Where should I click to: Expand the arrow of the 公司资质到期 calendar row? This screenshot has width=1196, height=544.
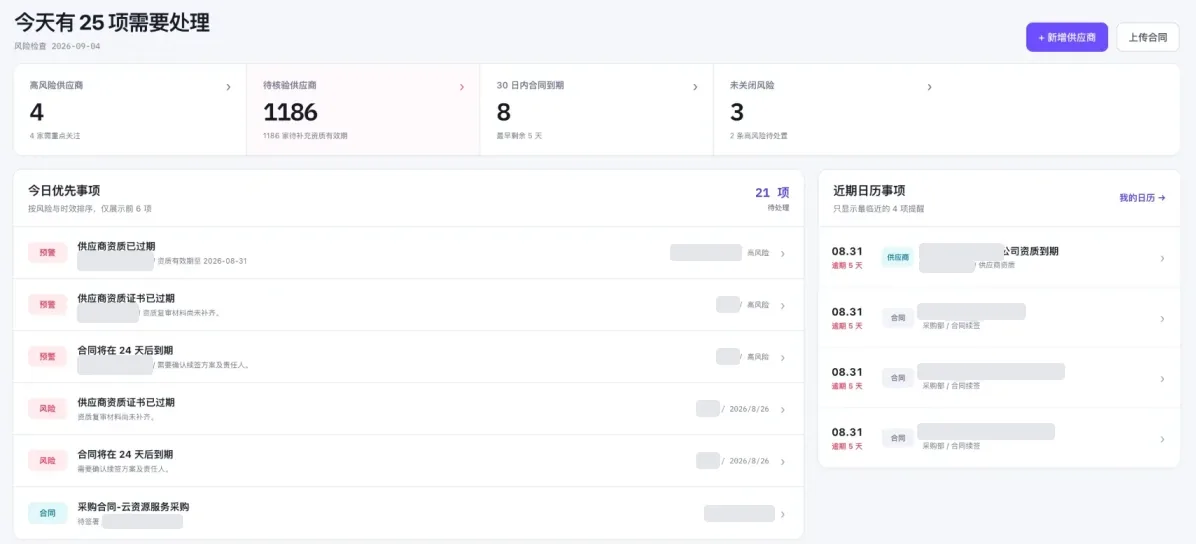pyautogui.click(x=1162, y=259)
